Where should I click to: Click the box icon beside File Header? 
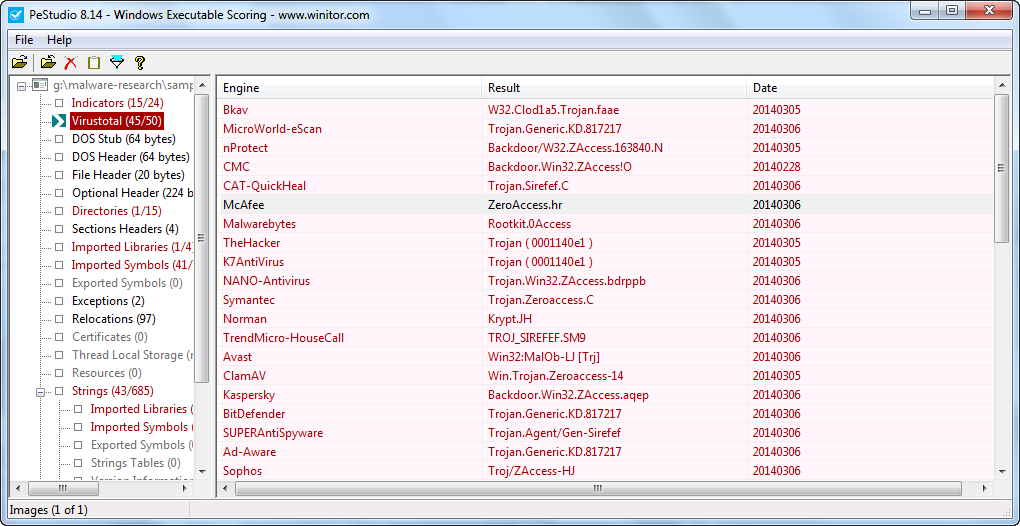59,175
